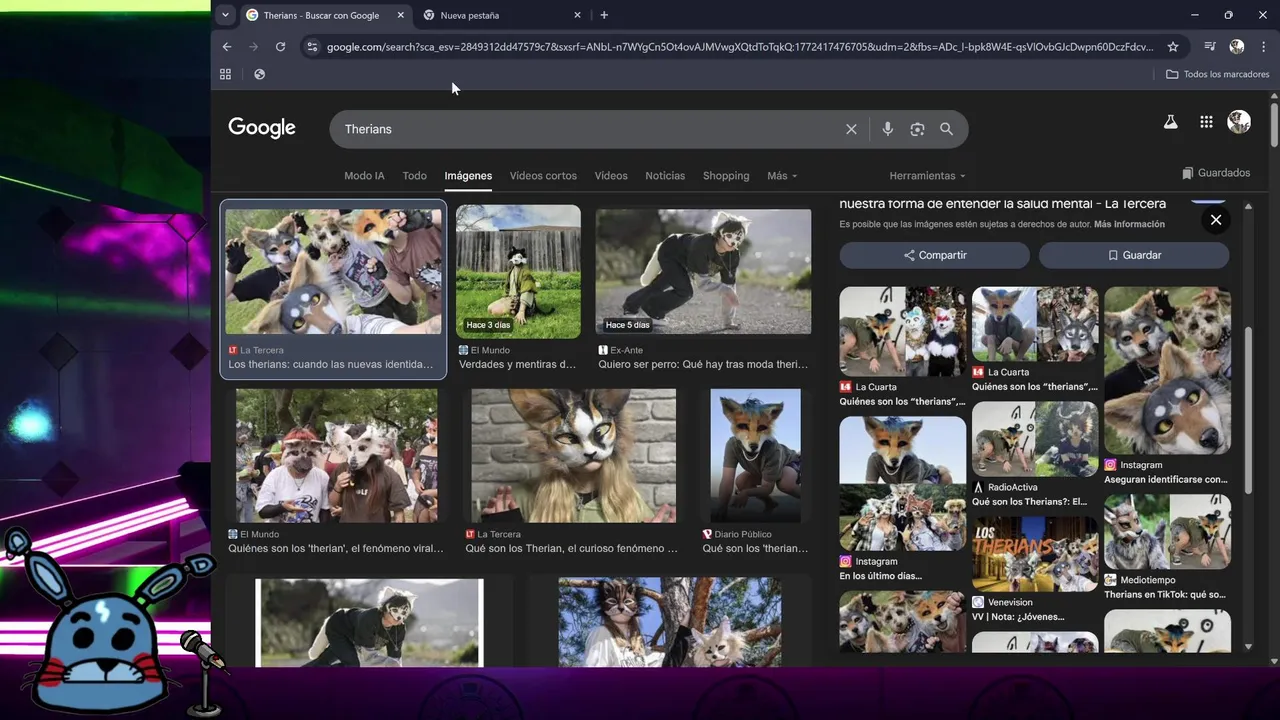Close the Nueva pestaña tab
The image size is (1280, 720).
[577, 15]
